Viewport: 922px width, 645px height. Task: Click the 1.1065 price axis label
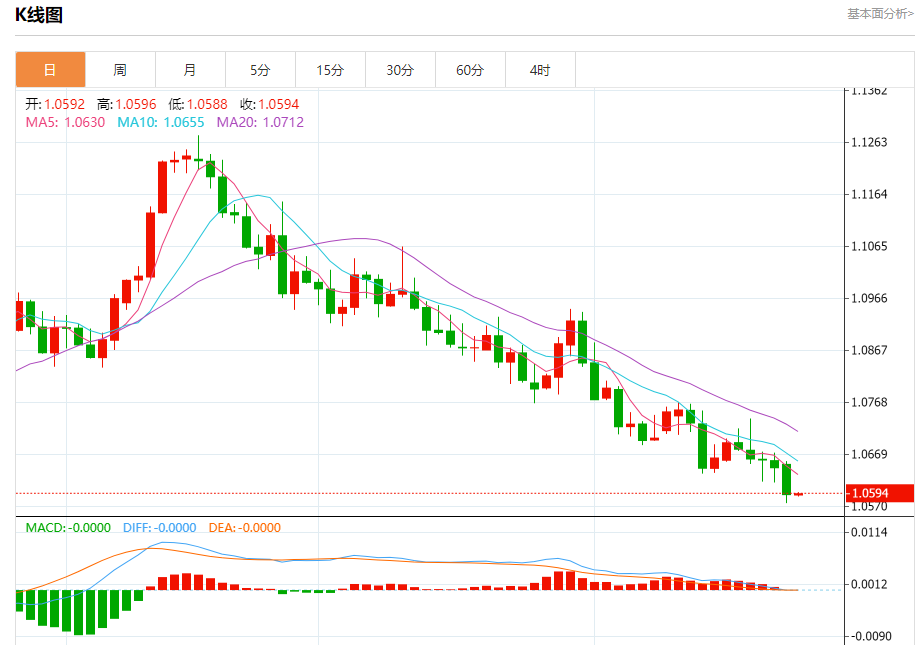coord(869,246)
